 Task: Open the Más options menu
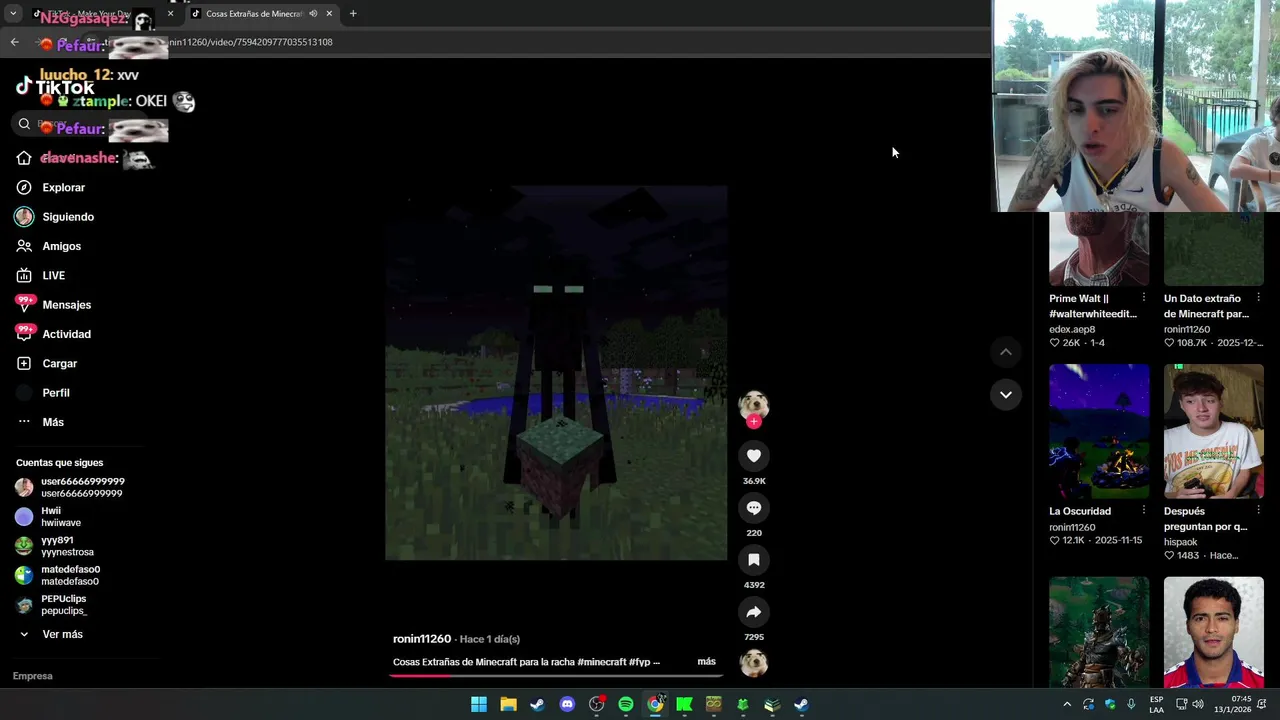[x=52, y=422]
